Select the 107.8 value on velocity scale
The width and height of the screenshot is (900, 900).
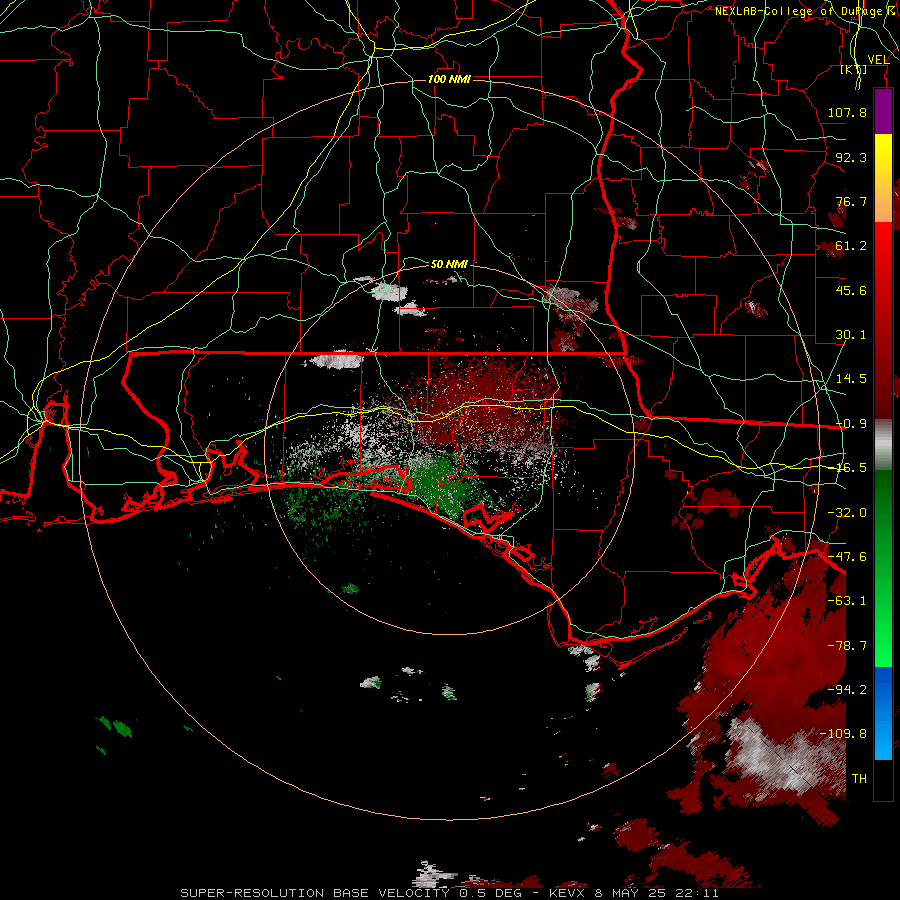[847, 112]
